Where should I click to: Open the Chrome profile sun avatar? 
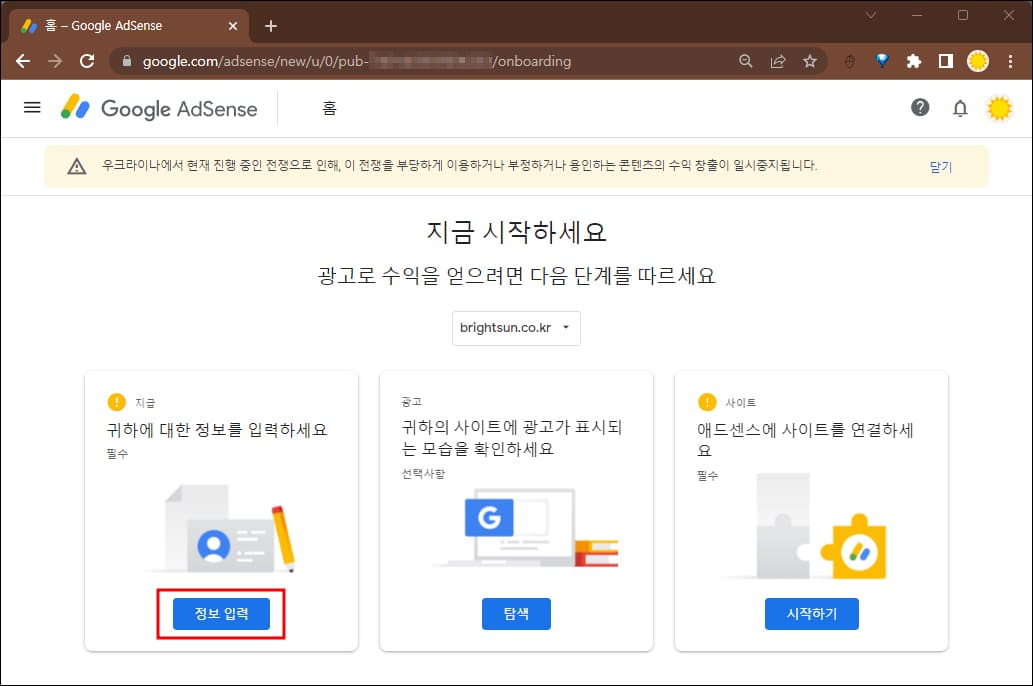[x=978, y=61]
